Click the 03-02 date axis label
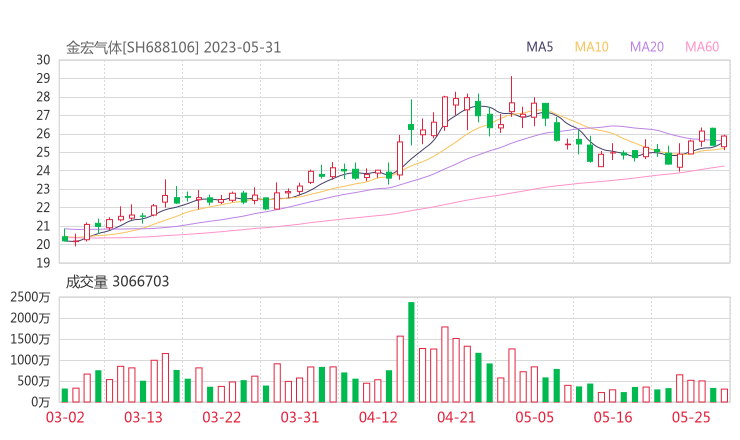 65,417
